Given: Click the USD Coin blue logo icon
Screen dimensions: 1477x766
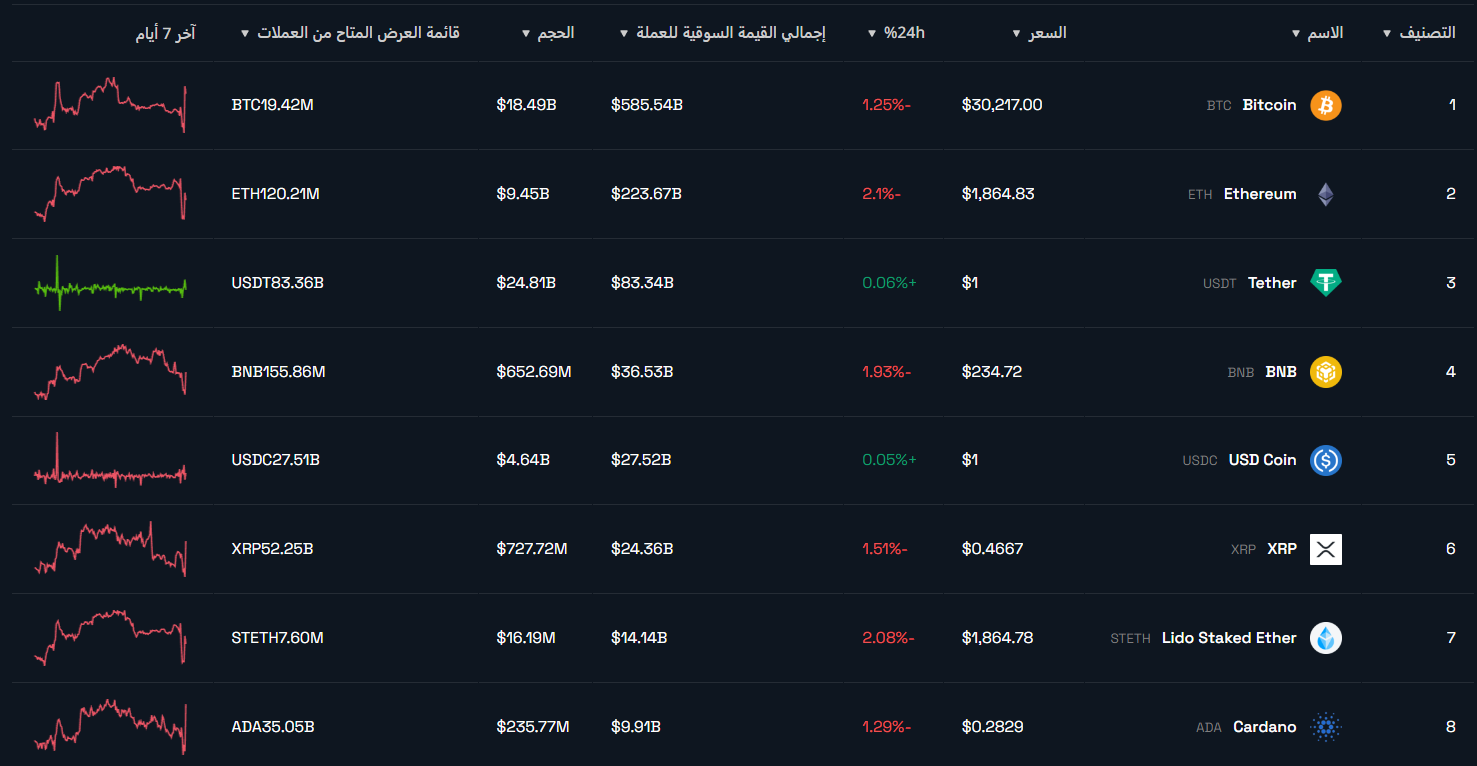Looking at the screenshot, I should click(1325, 460).
